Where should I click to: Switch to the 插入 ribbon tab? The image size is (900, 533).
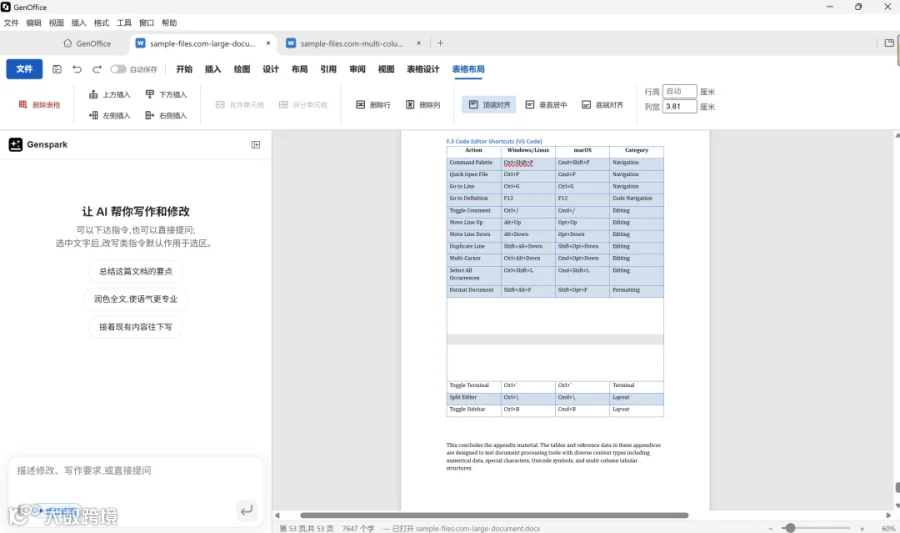coord(213,69)
